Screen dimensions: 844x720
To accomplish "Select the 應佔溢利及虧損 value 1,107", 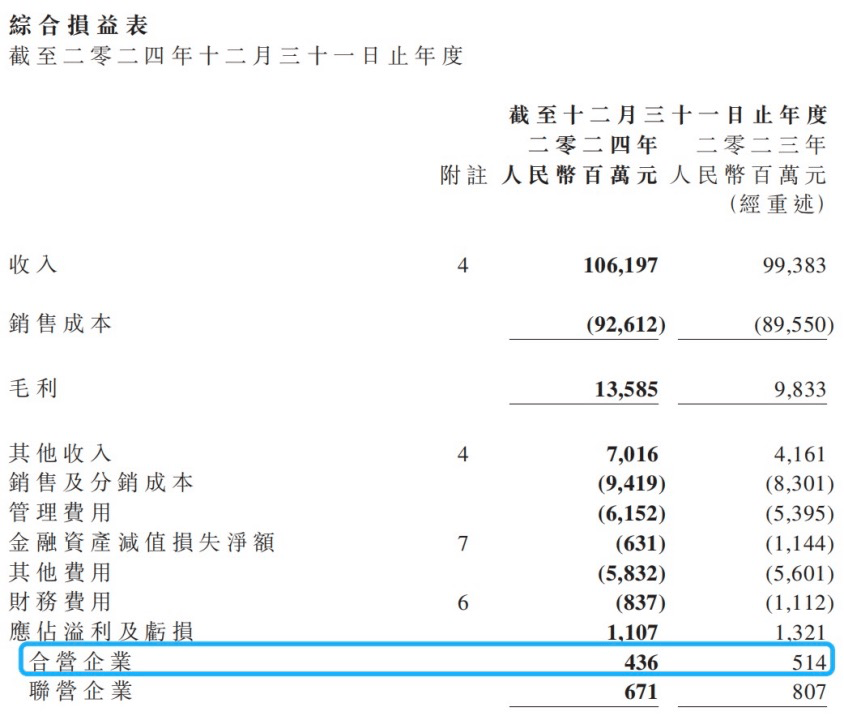I will tap(630, 632).
